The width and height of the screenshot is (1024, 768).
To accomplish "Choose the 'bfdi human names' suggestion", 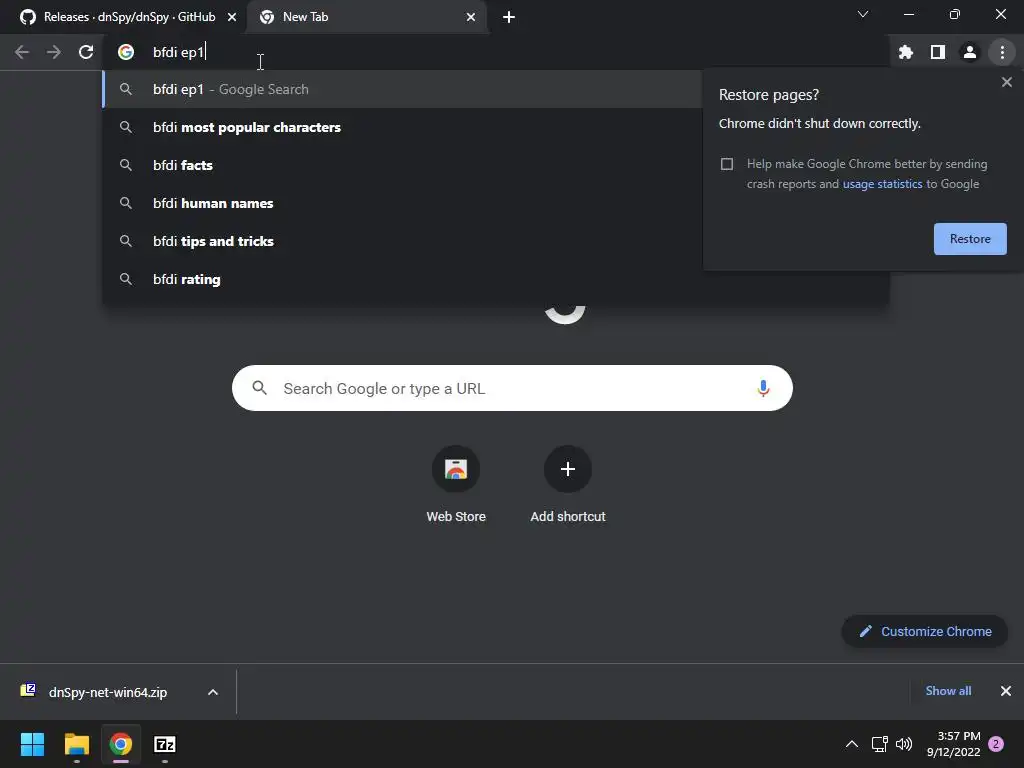I will click(x=402, y=203).
